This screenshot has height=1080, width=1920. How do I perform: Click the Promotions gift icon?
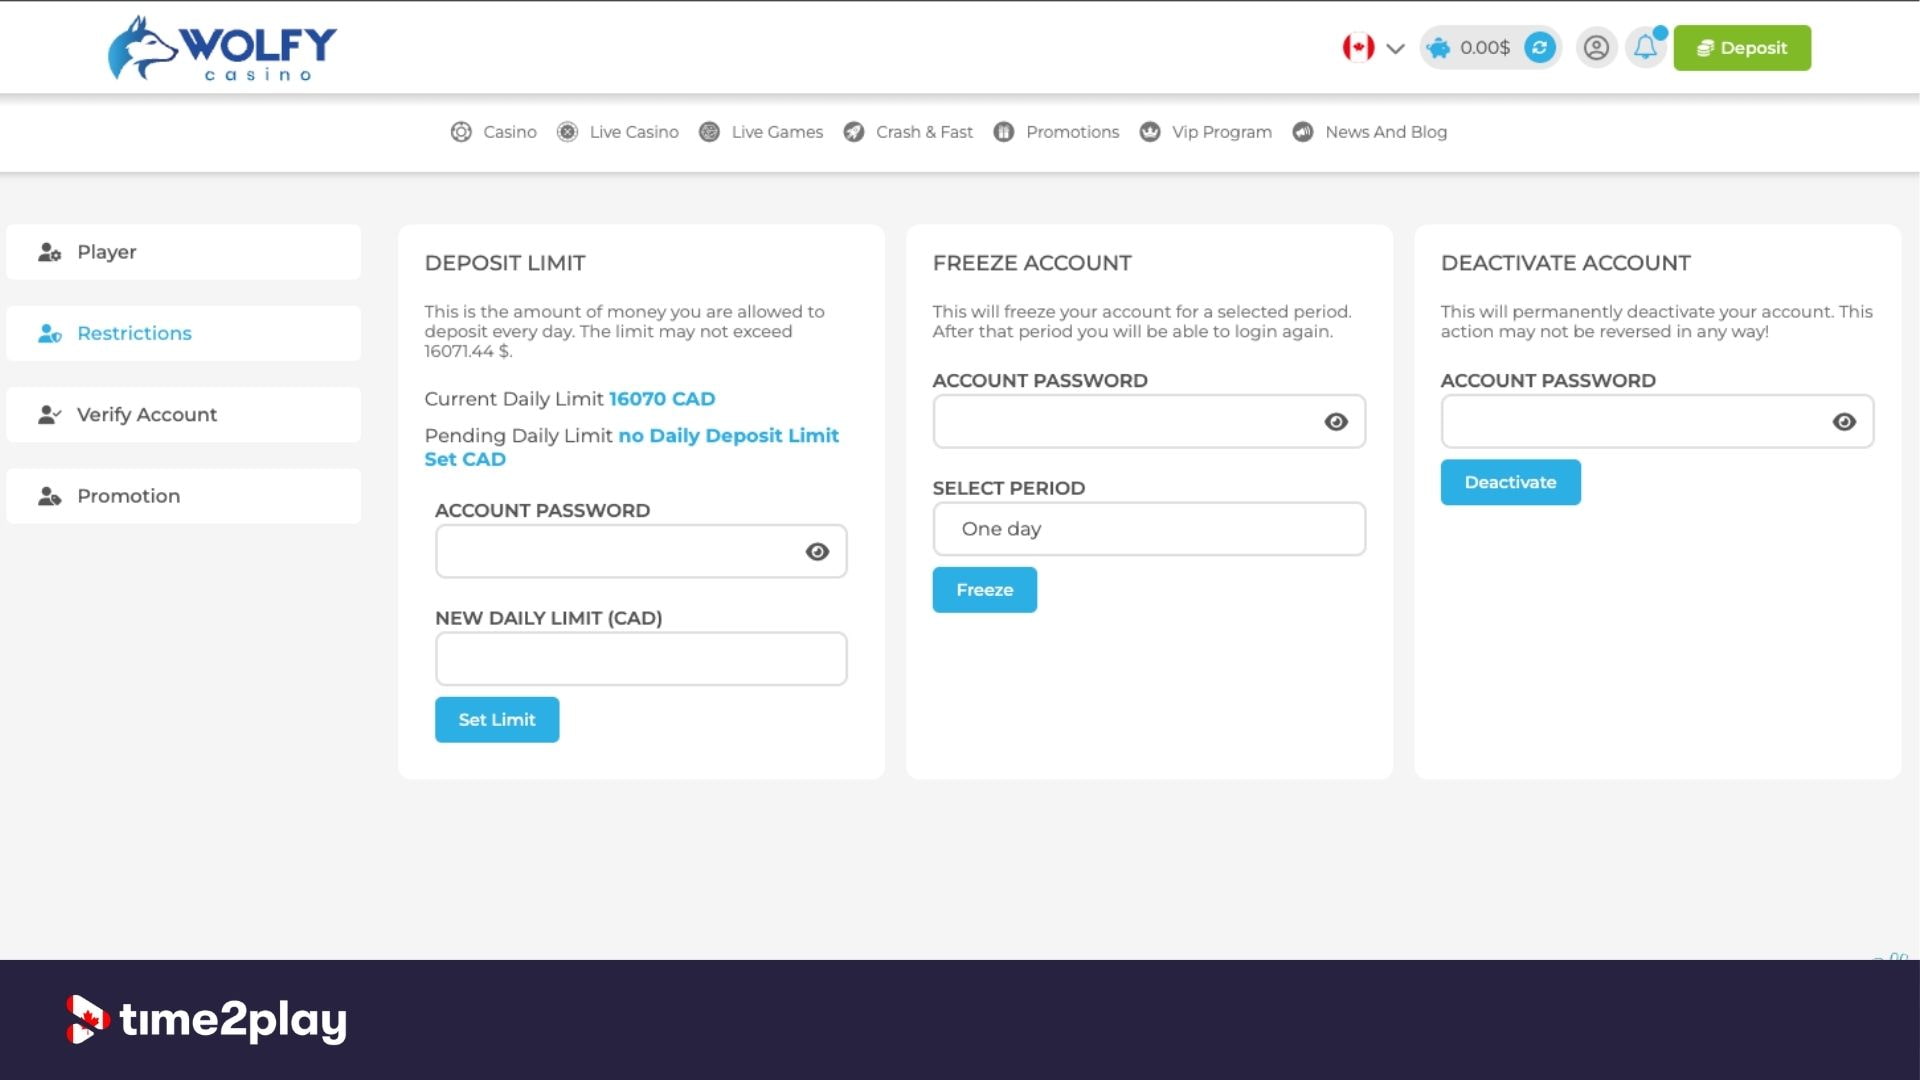[x=1004, y=132]
